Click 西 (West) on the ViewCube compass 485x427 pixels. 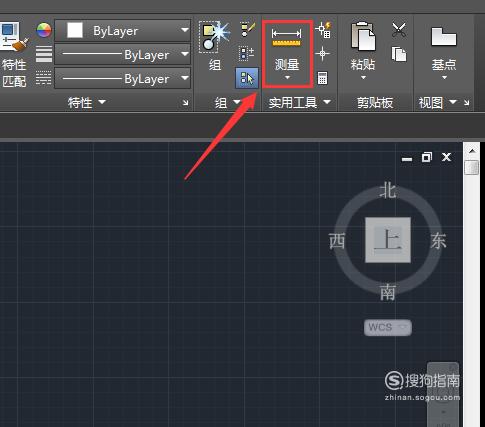point(337,241)
